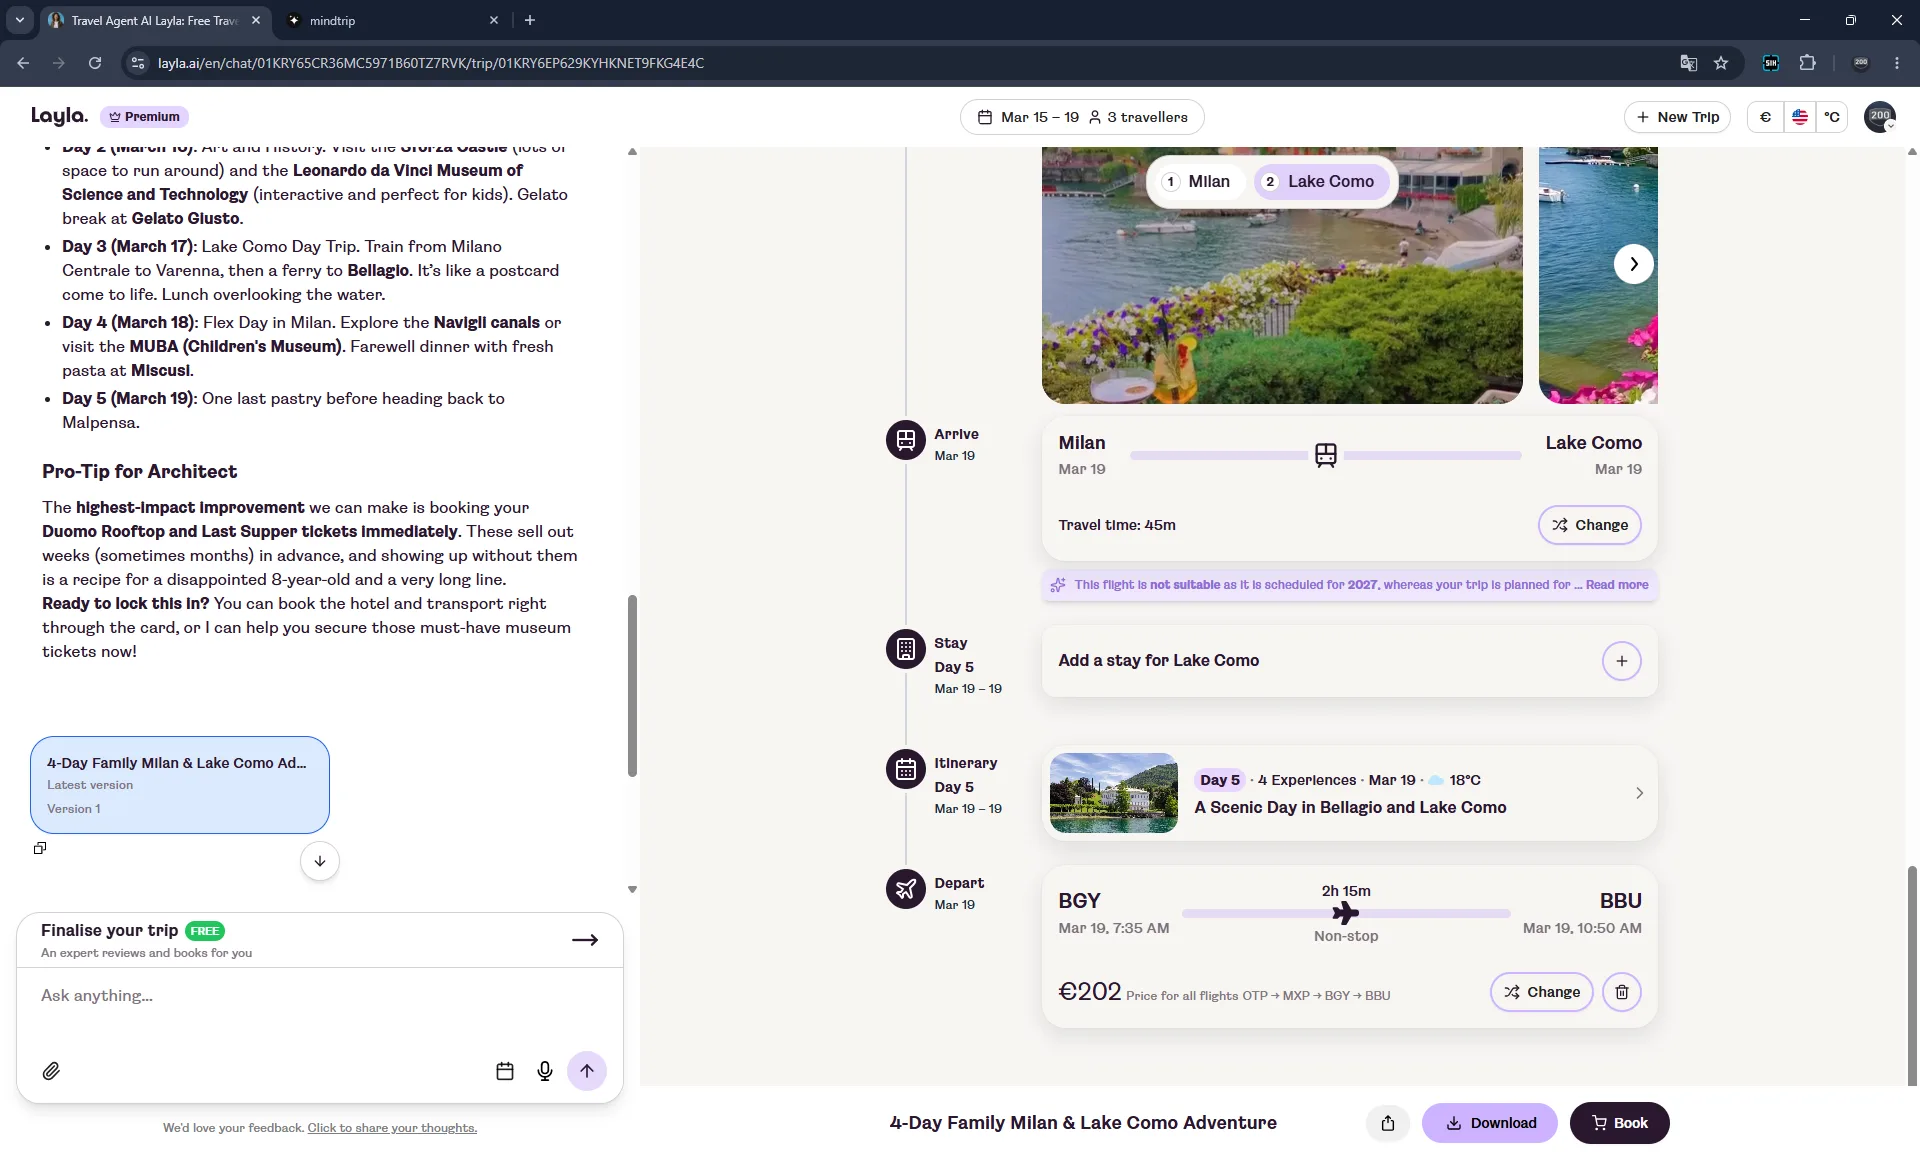1920x1152 pixels.
Task: Open the Mar 15 – 19 dates selector
Action: coord(1082,117)
